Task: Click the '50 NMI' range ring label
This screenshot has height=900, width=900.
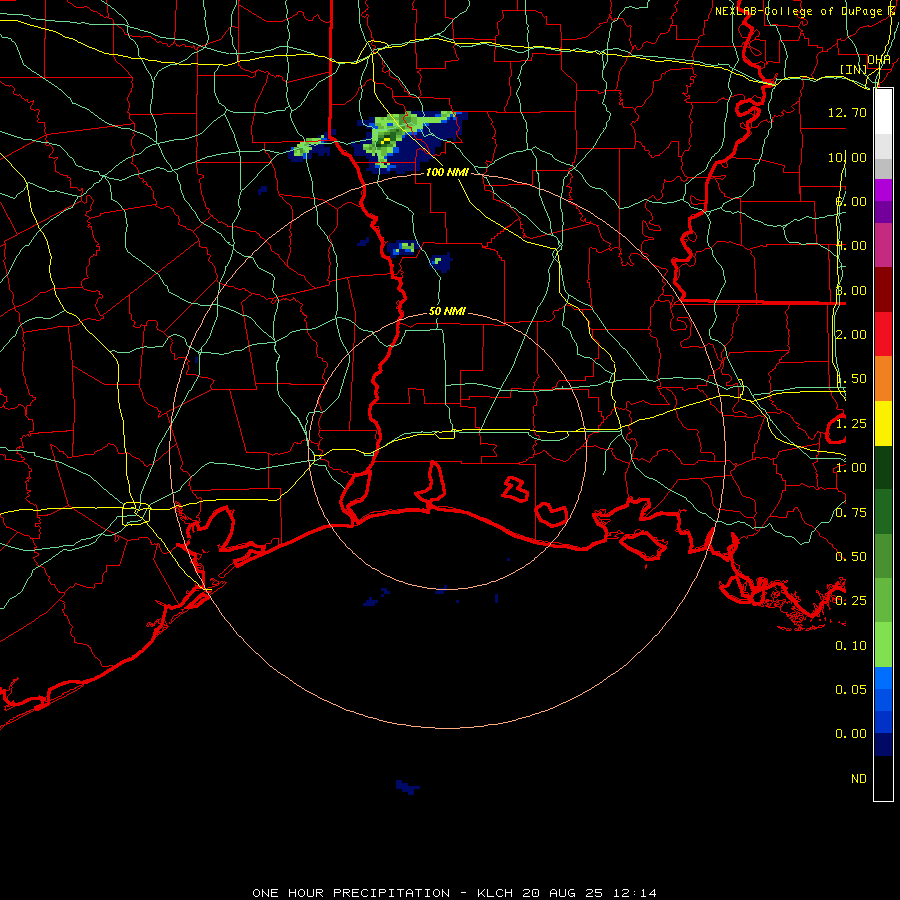Action: 447,312
